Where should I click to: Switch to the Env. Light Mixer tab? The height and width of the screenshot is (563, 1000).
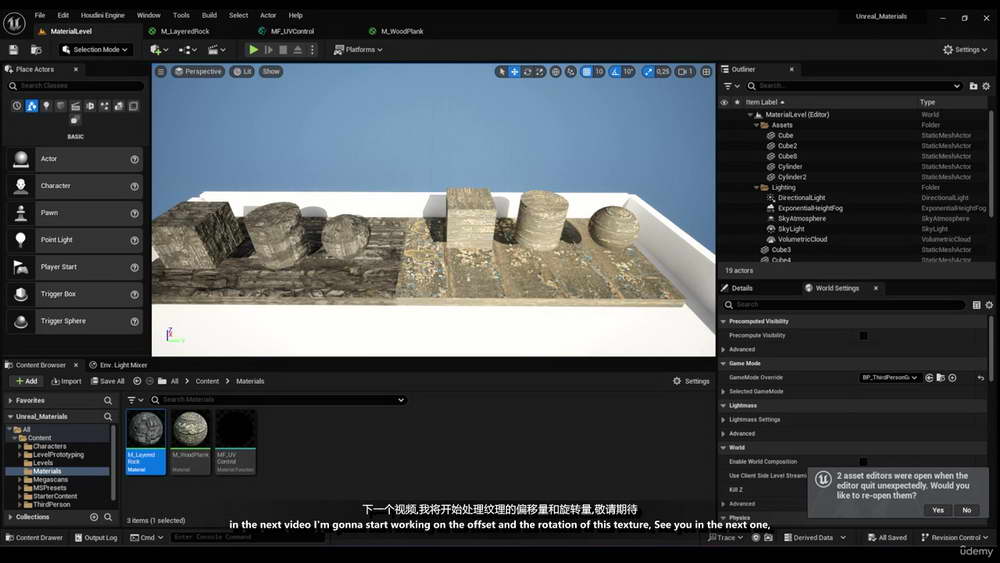click(118, 365)
